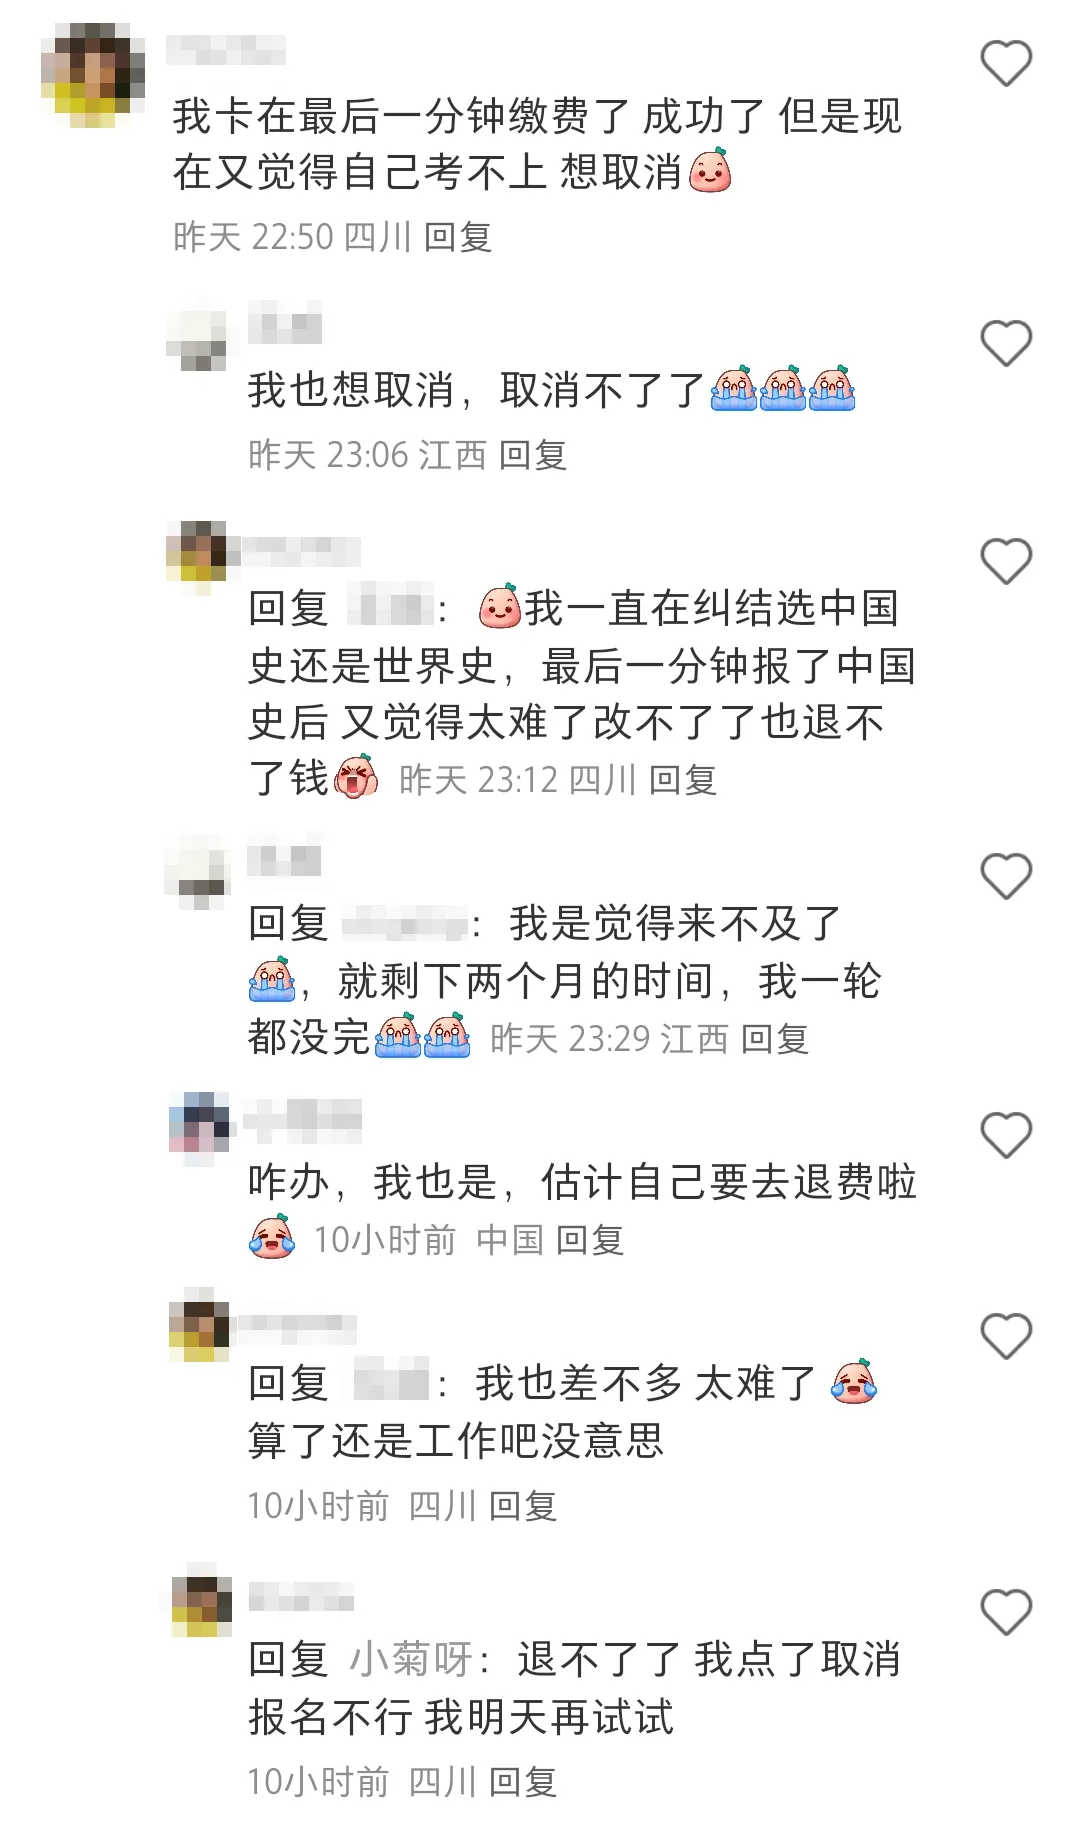Open the 小菊呀 mentioned user link
This screenshot has height=1825, width=1080.
coord(411,1660)
